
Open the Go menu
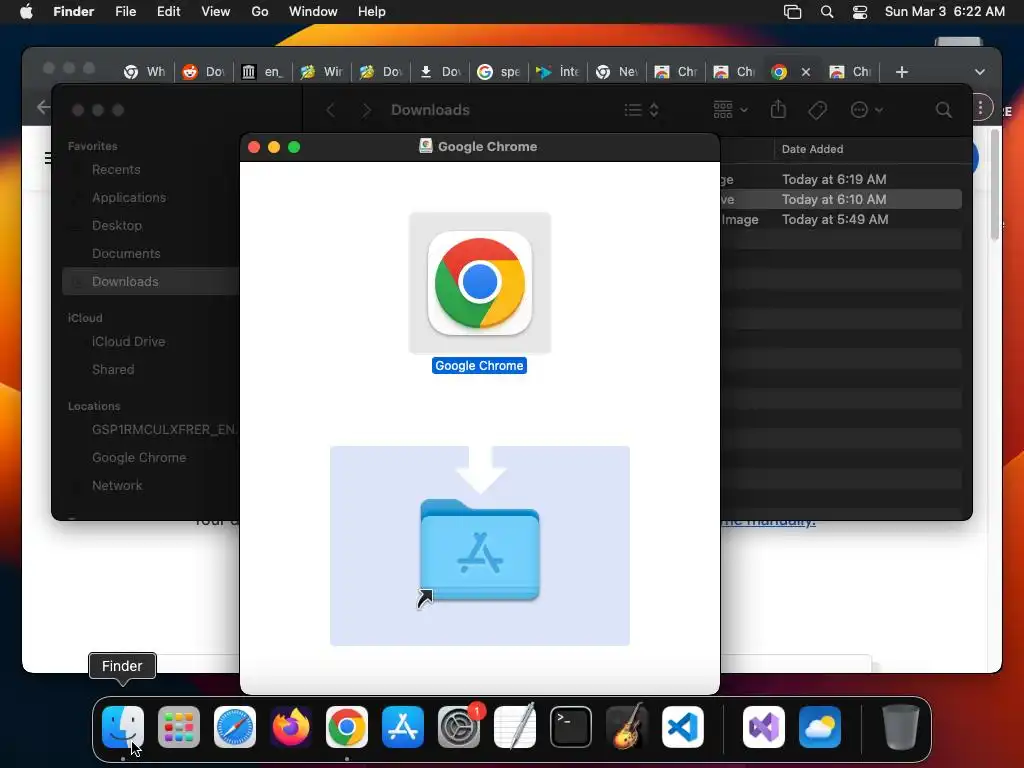point(260,12)
